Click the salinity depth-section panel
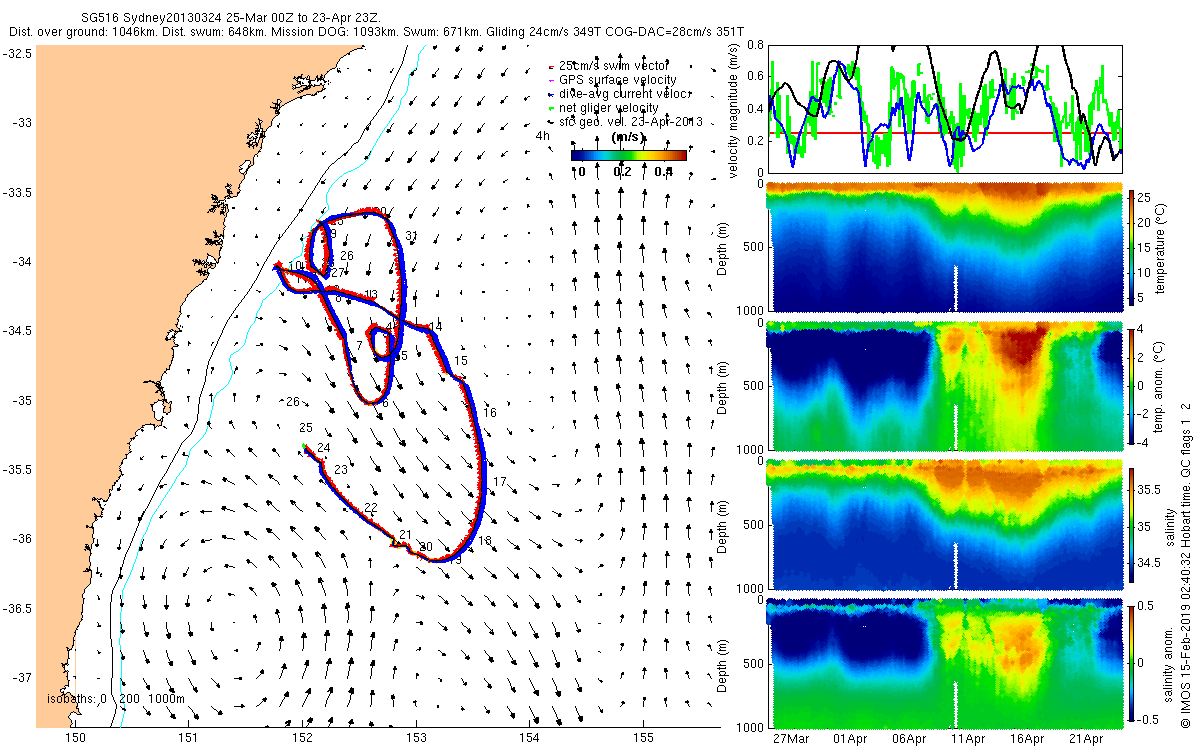Screen dimensions: 1200x750 coord(943,525)
